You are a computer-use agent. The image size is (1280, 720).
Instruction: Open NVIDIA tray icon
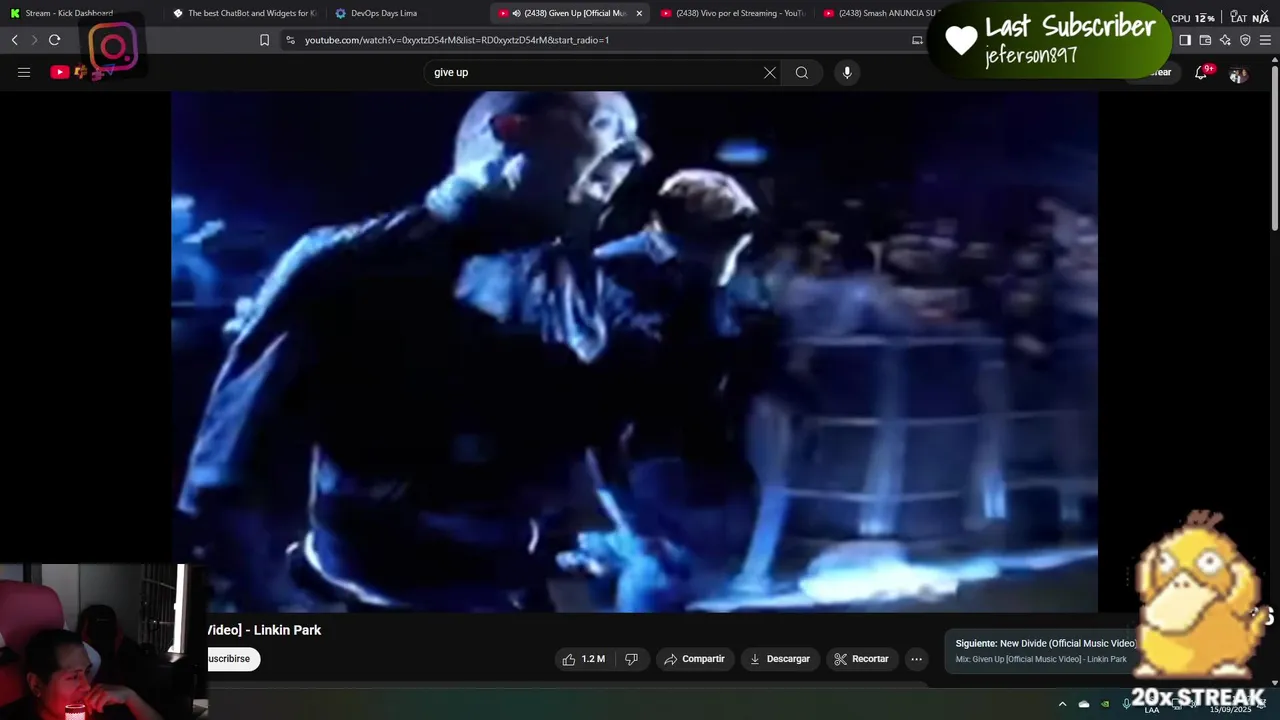1105,704
